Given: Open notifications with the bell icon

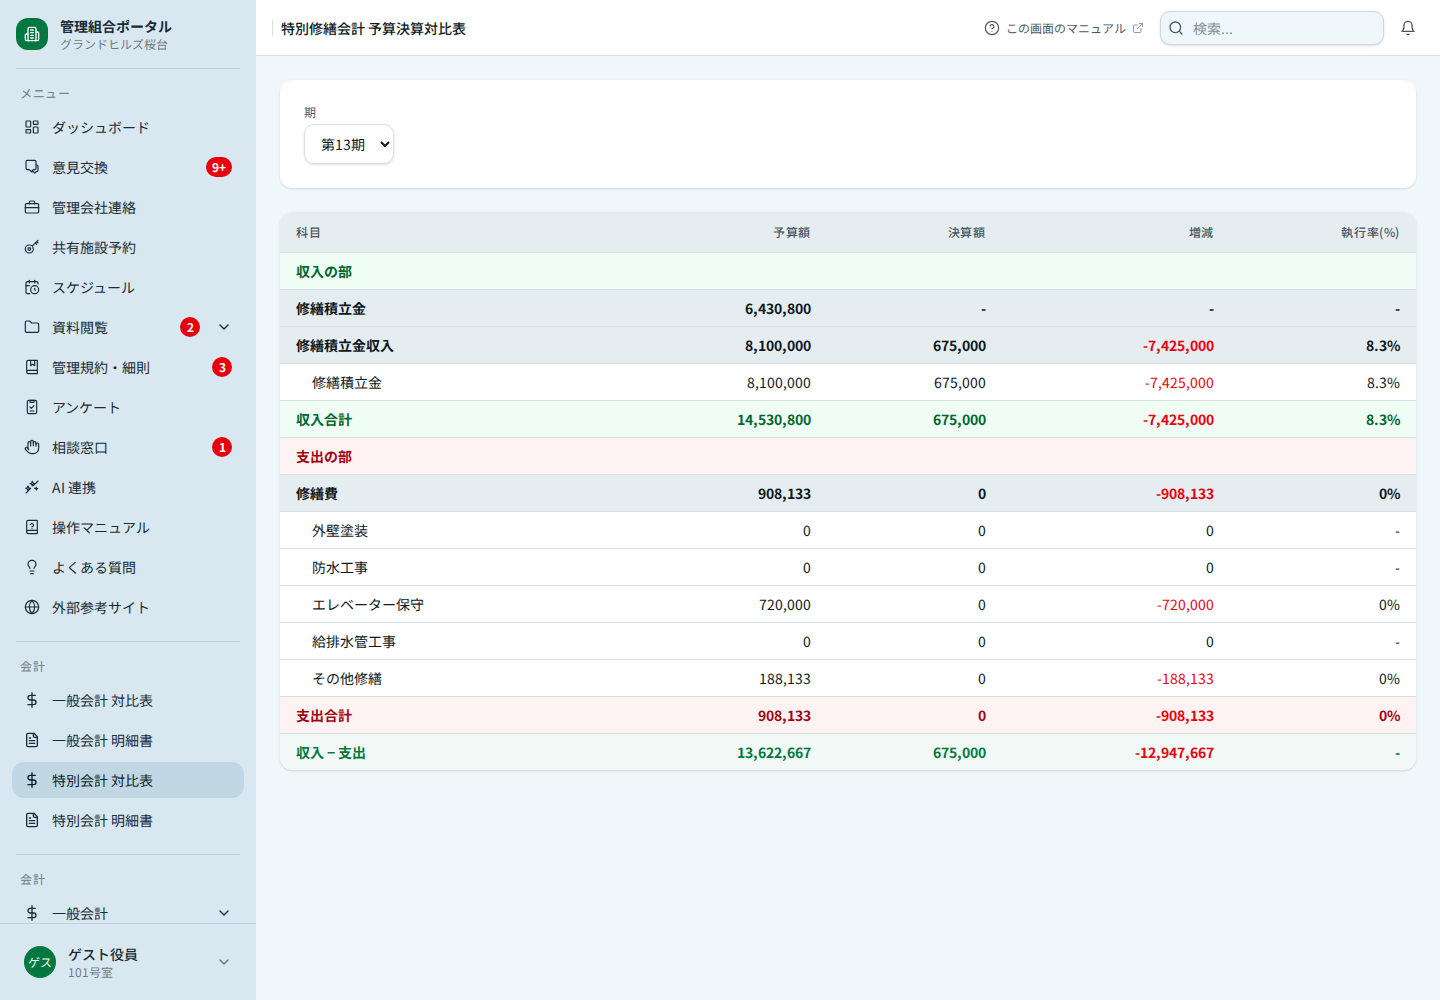Looking at the screenshot, I should click(1408, 28).
